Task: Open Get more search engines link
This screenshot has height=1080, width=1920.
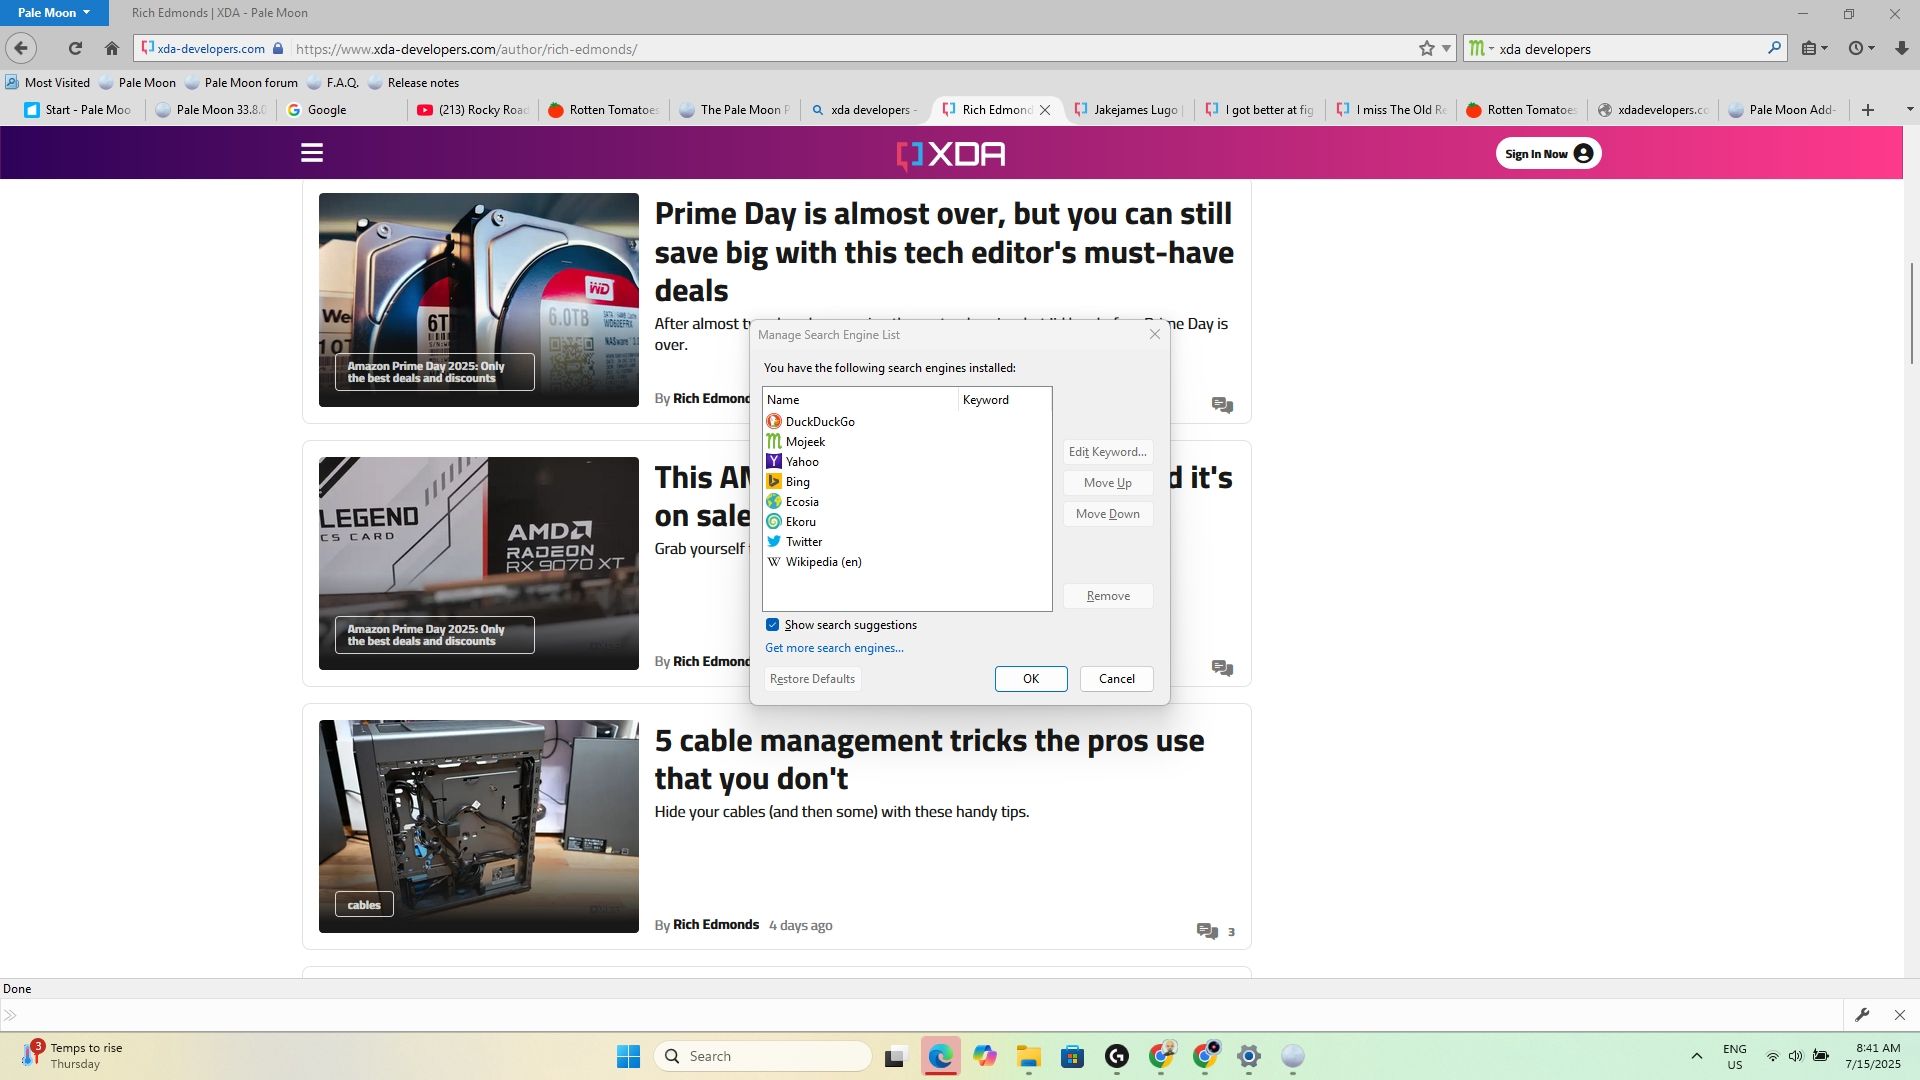Action: click(834, 648)
